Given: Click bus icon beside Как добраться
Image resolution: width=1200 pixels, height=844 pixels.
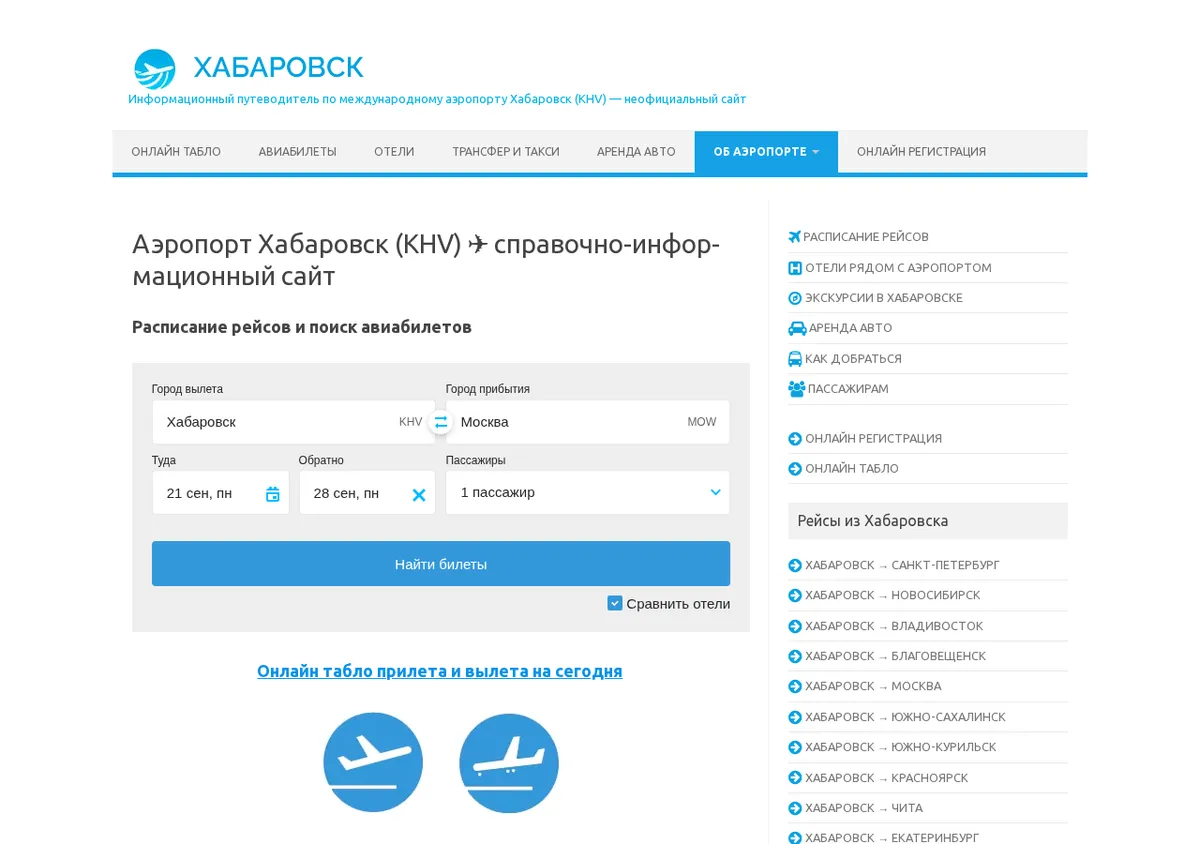Looking at the screenshot, I should coord(795,358).
